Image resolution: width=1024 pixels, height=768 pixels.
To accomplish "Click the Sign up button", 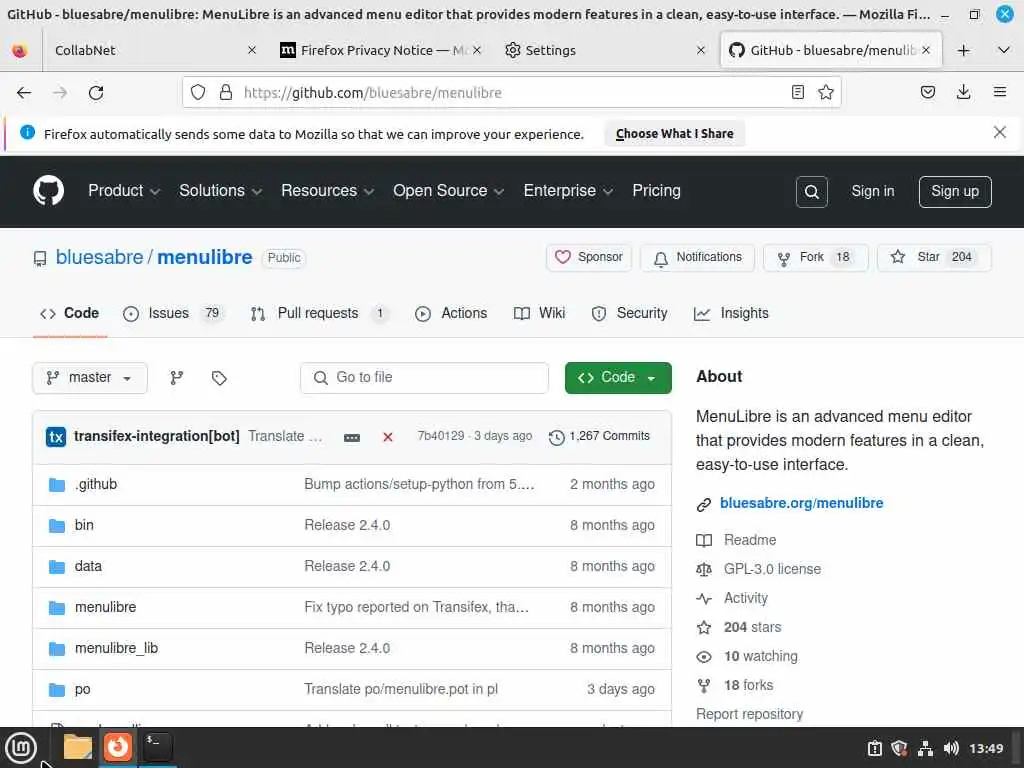I will click(x=955, y=191).
